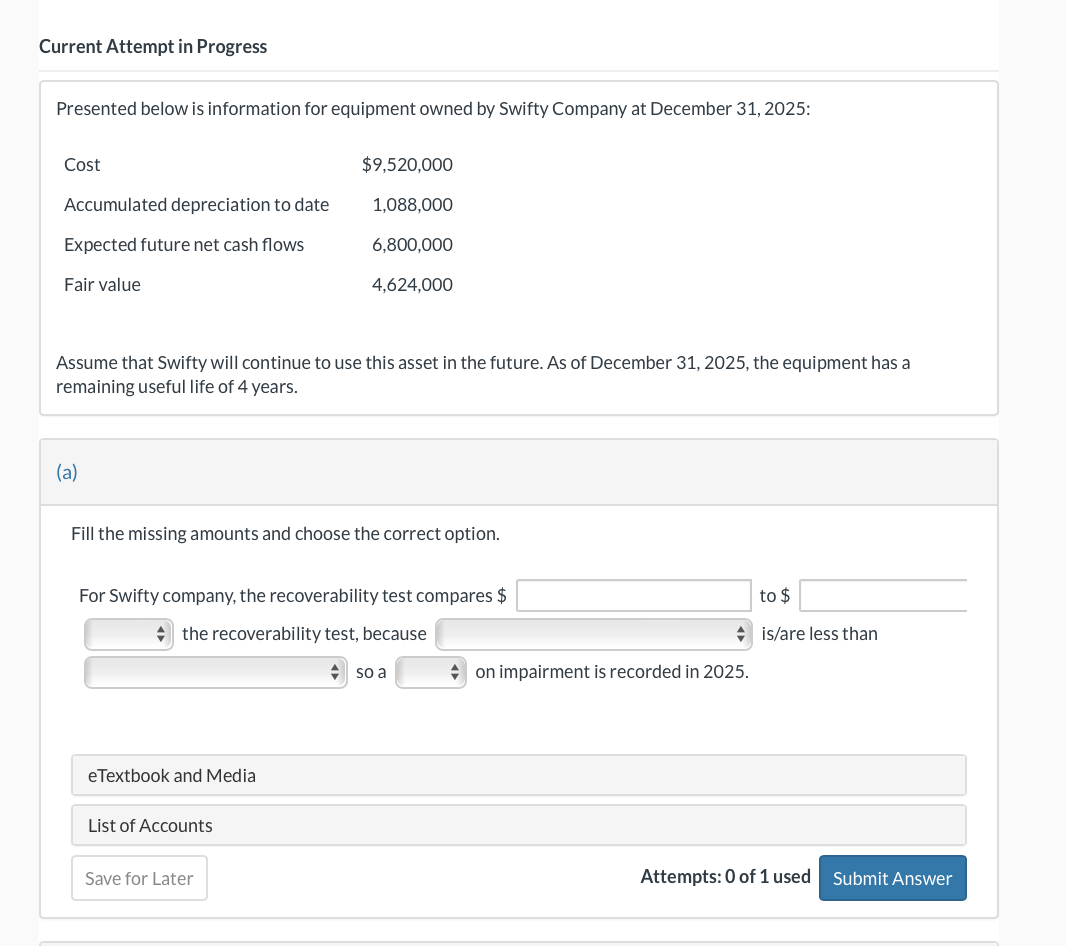Open the dropdown before 'the recoverability test'

(128, 633)
